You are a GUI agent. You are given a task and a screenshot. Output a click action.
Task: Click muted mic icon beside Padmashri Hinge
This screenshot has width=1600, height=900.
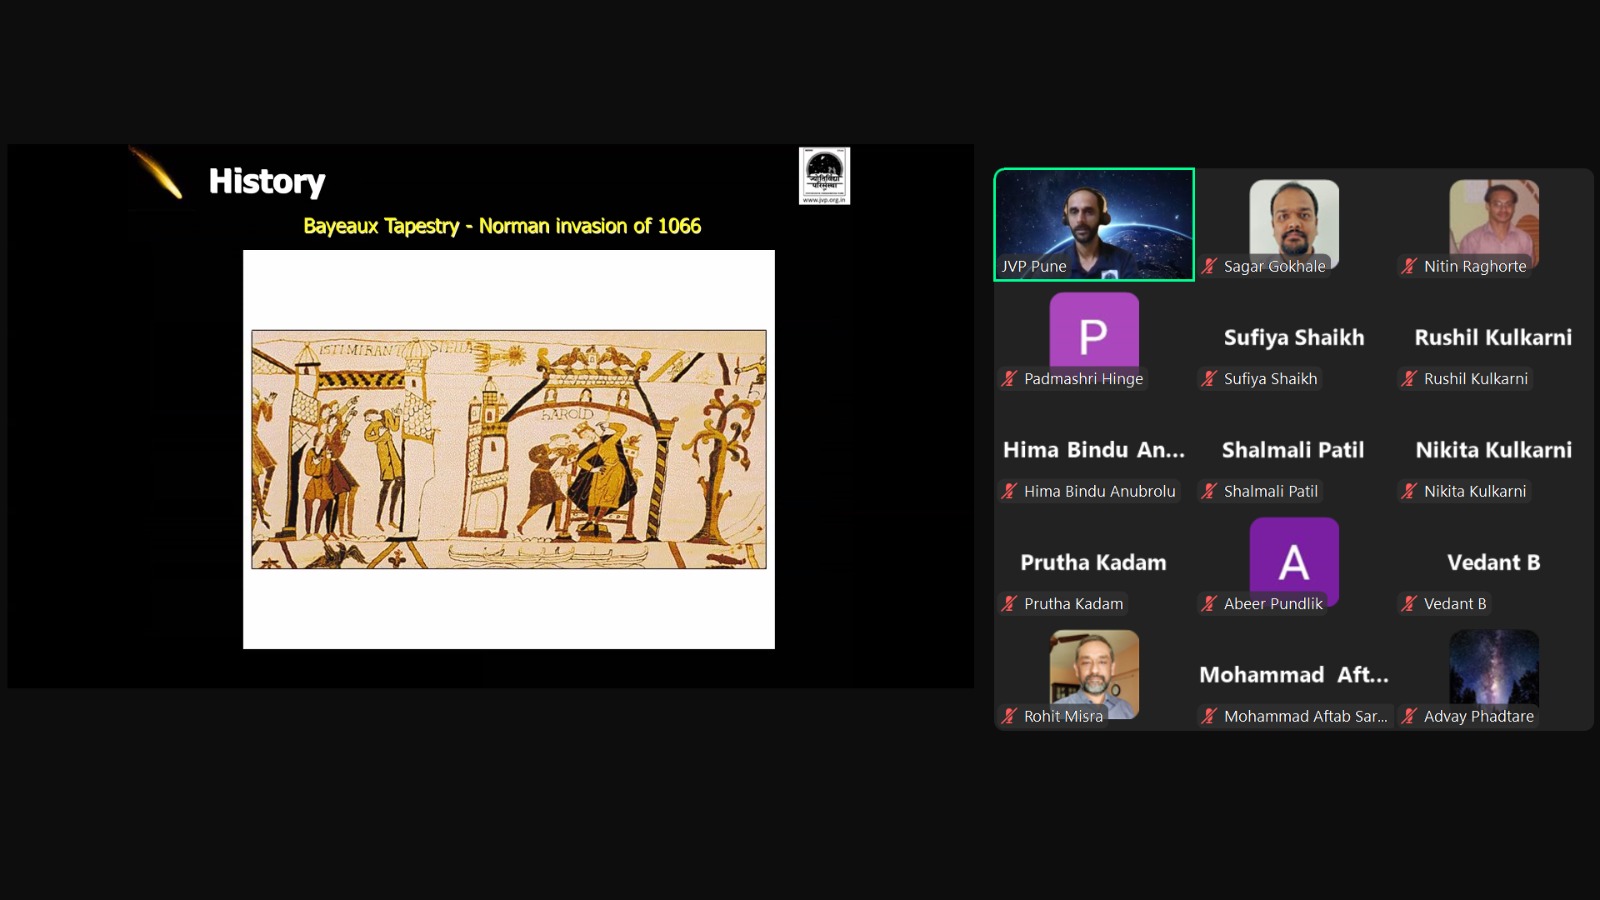pos(1009,378)
